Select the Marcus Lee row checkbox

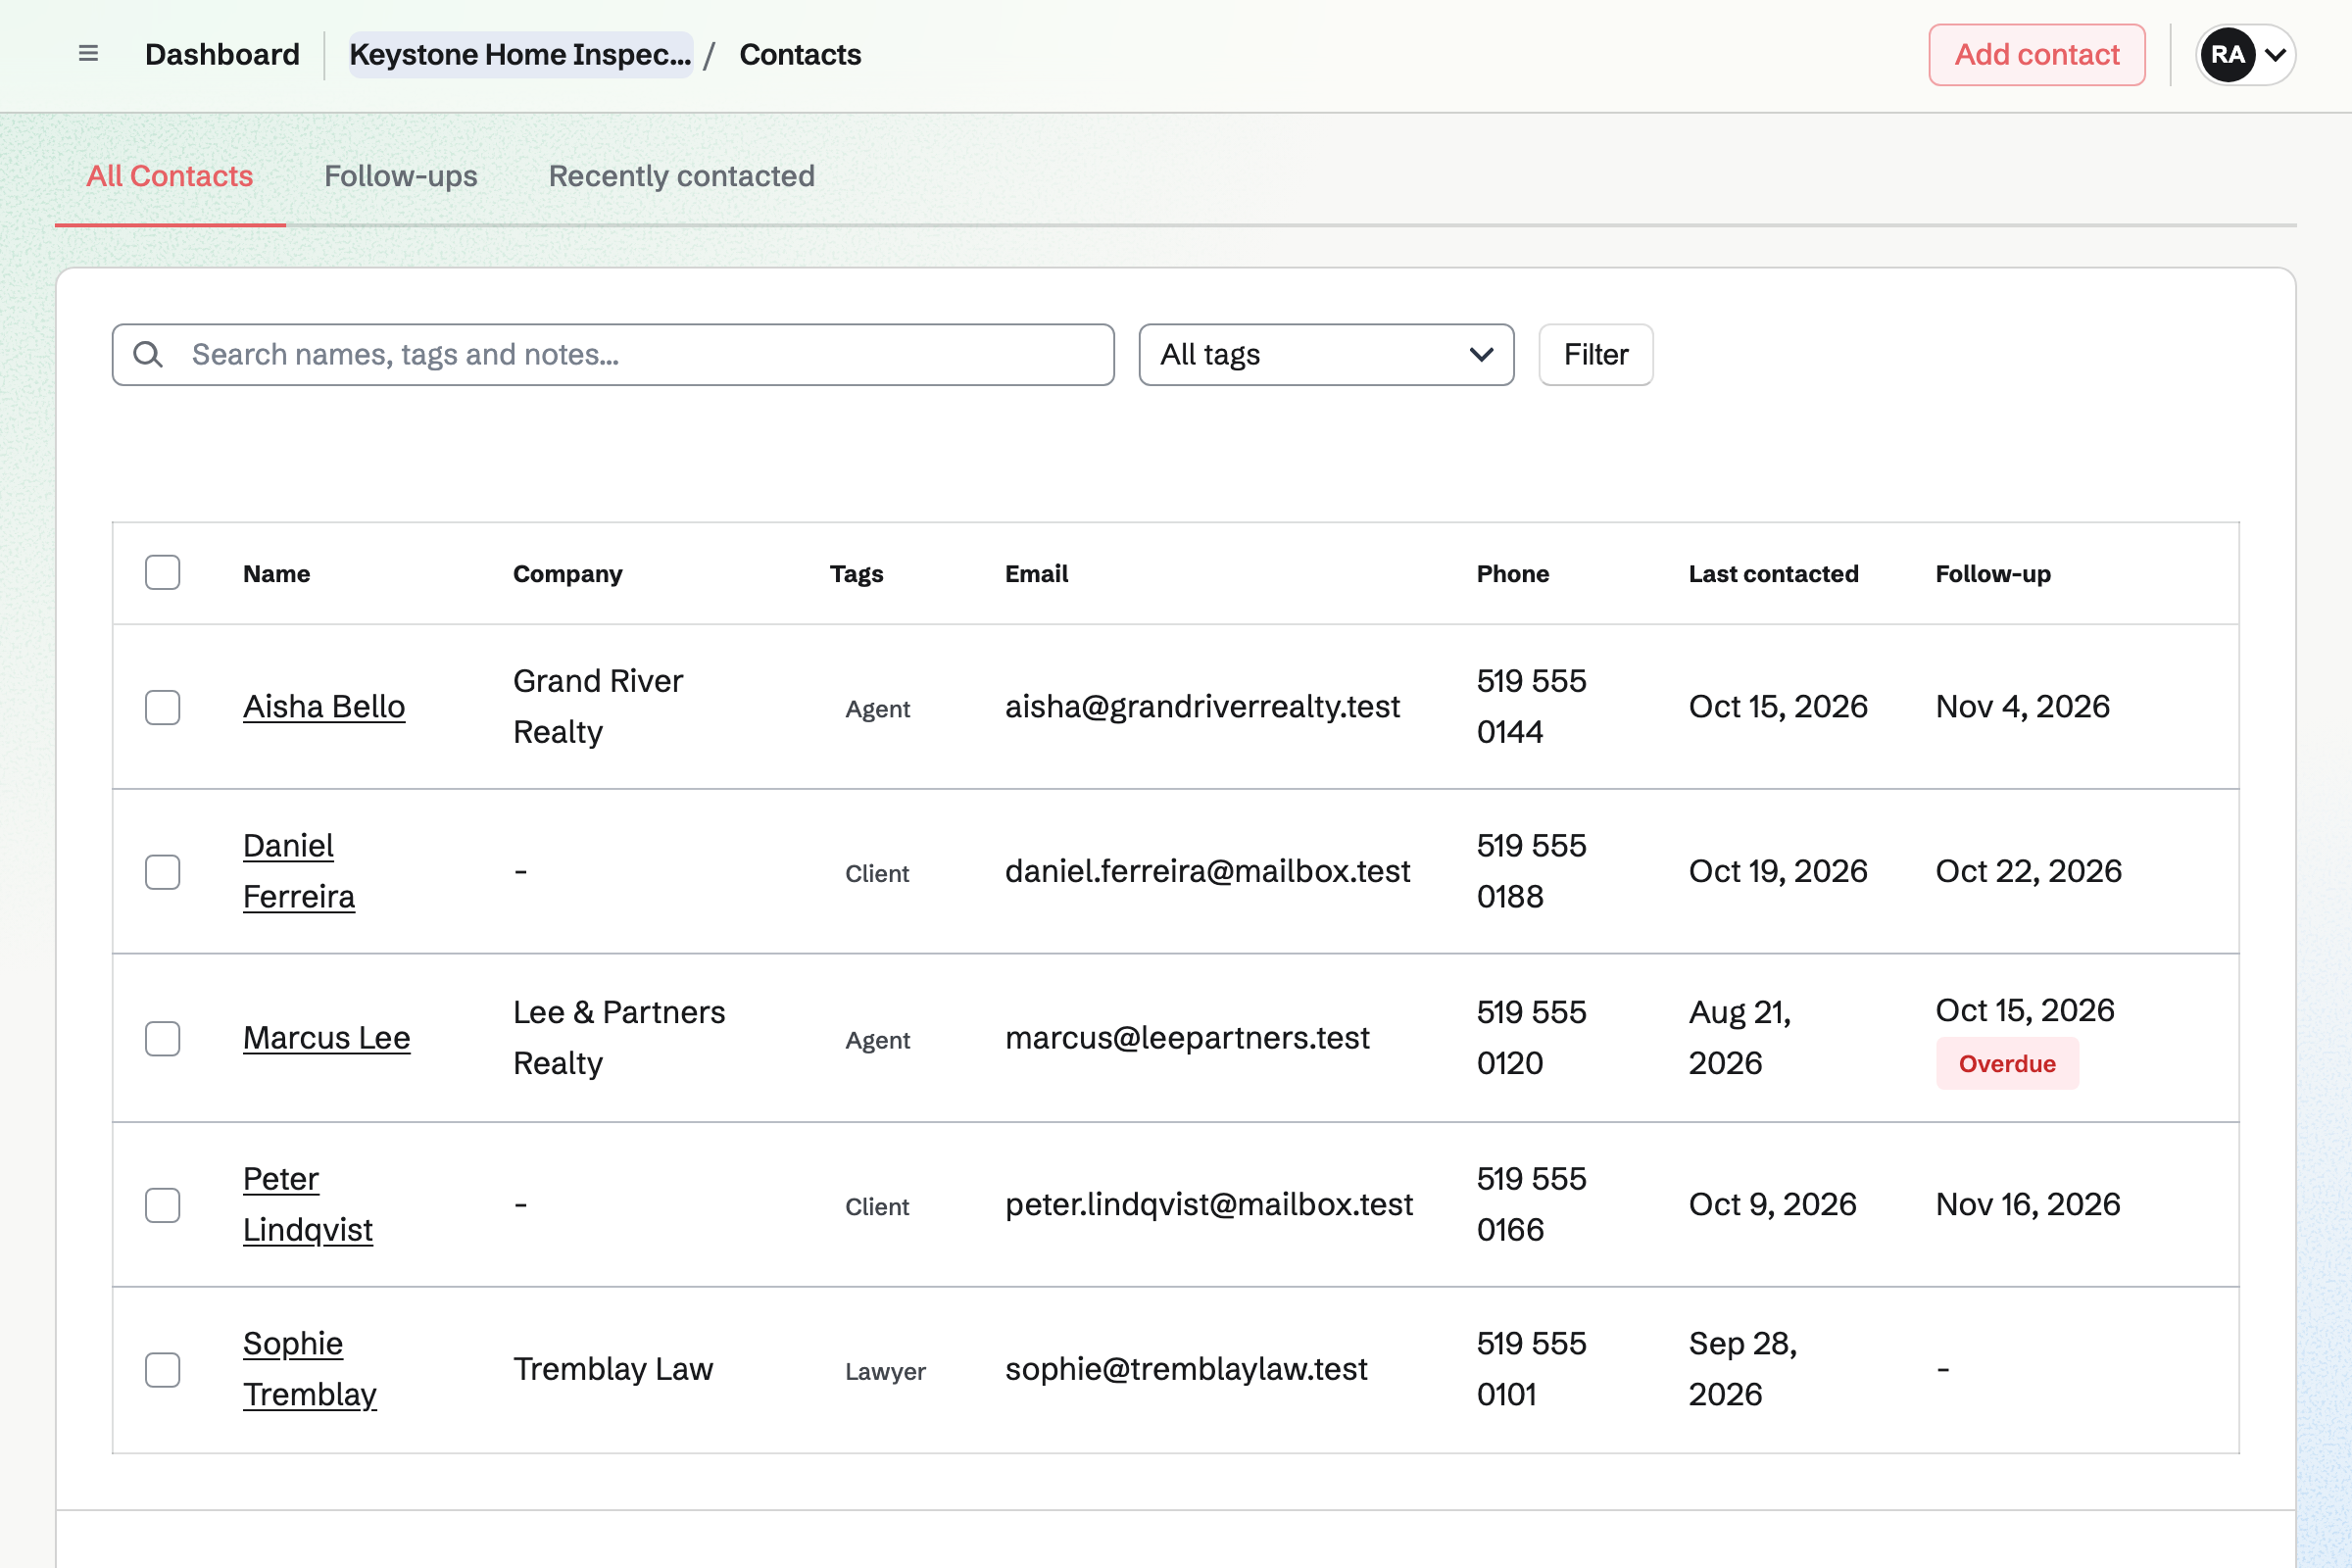[x=162, y=1038]
